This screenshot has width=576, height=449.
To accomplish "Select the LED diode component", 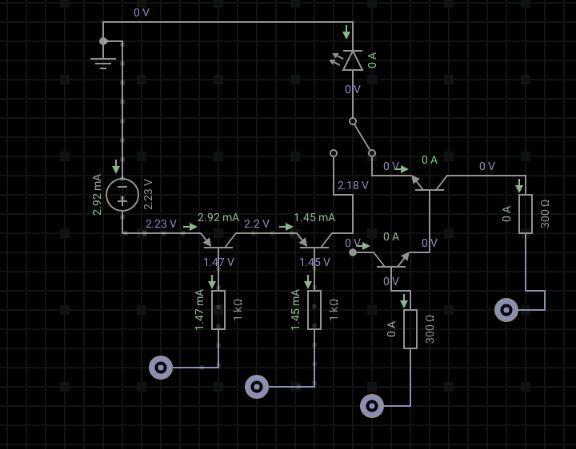I will tap(352, 61).
